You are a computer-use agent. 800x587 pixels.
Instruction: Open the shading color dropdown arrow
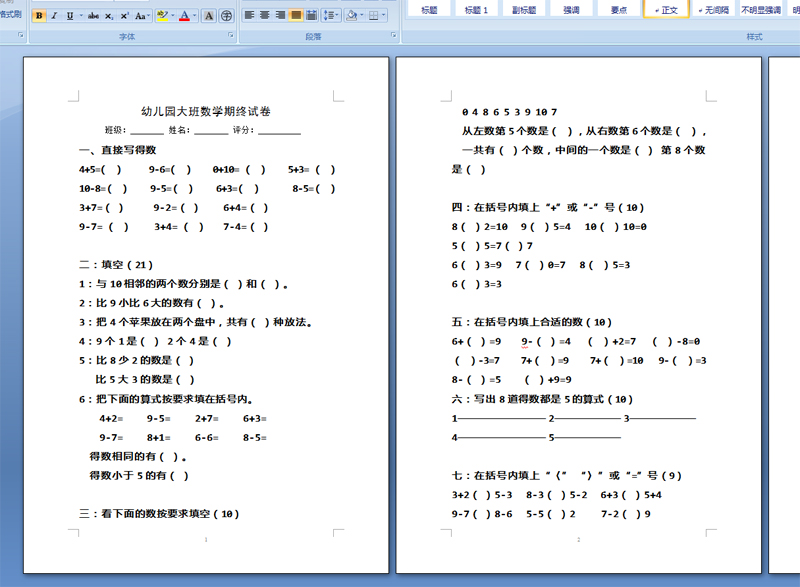pyautogui.click(x=361, y=15)
